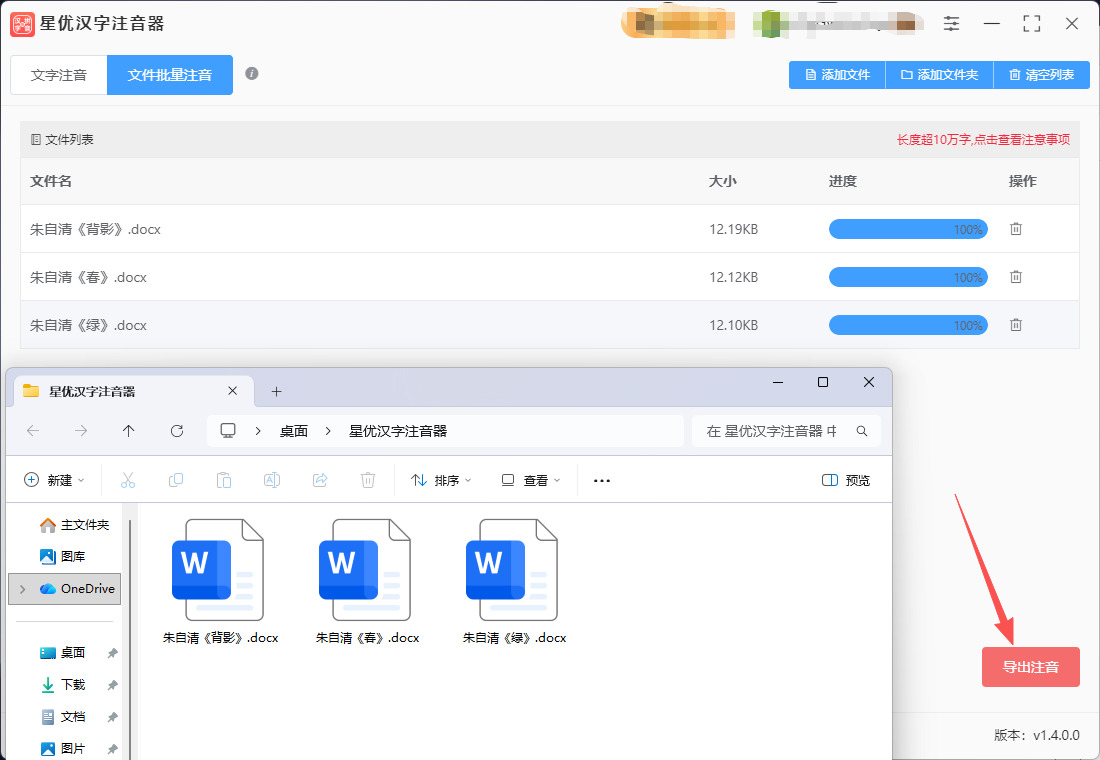Expand the 排序 sort dropdown
This screenshot has height=760, width=1100.
click(x=441, y=480)
